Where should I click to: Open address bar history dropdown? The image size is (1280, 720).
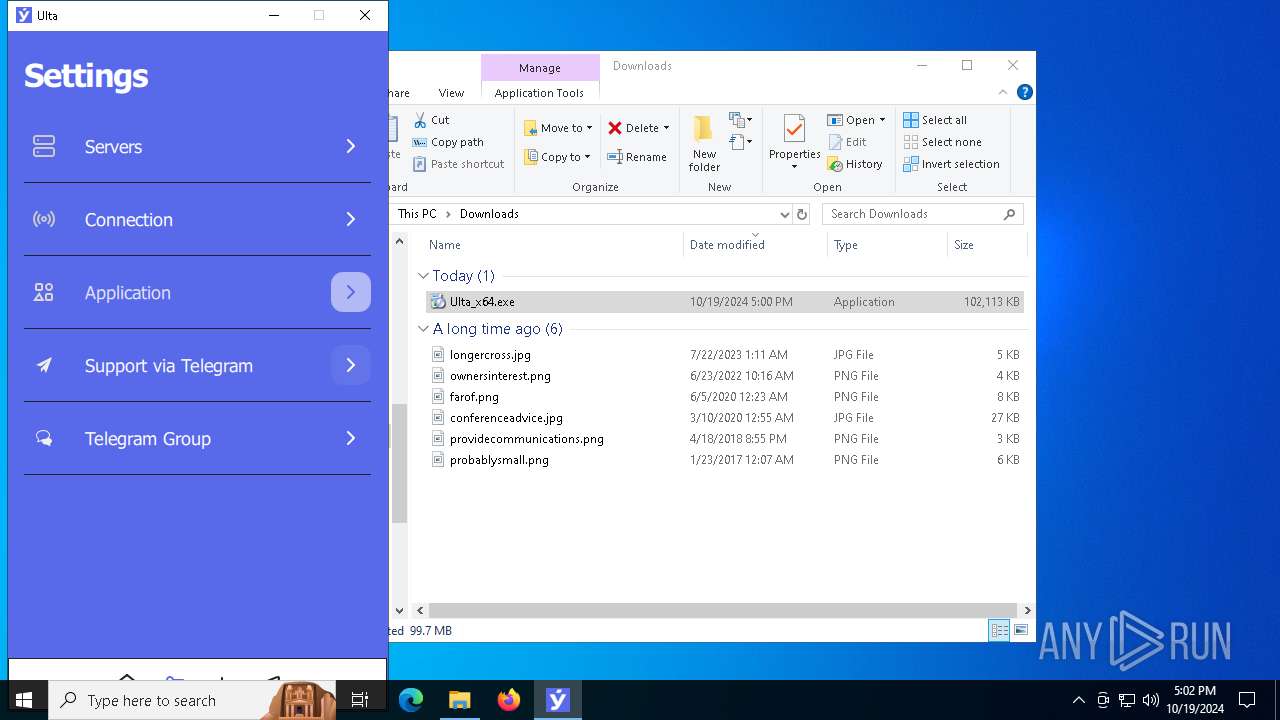click(x=784, y=214)
